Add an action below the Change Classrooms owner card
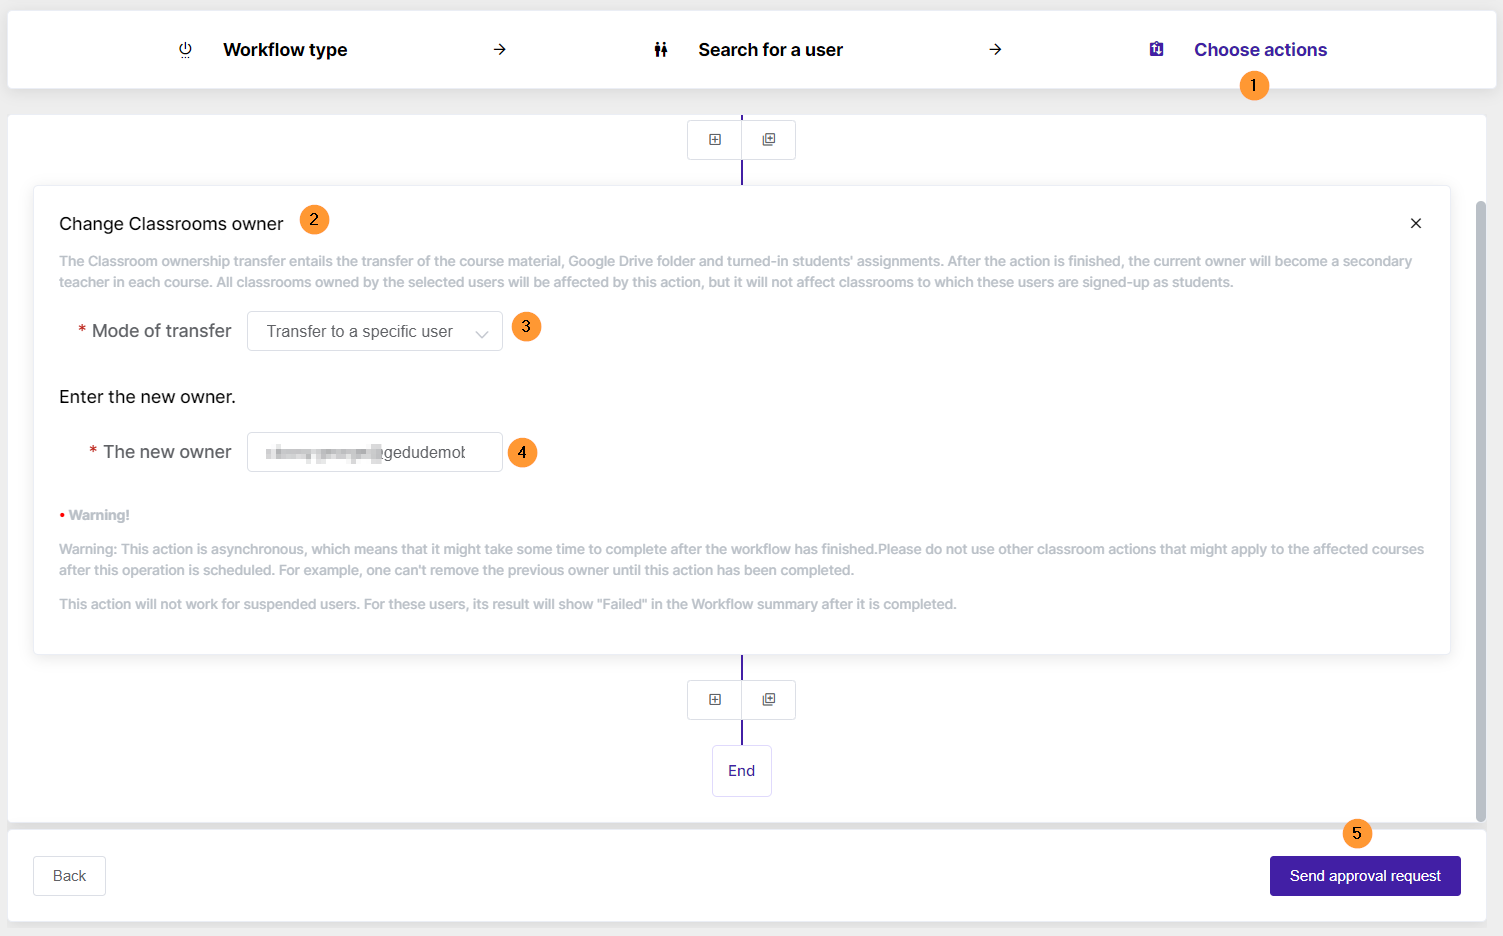The height and width of the screenshot is (936, 1503). [715, 700]
